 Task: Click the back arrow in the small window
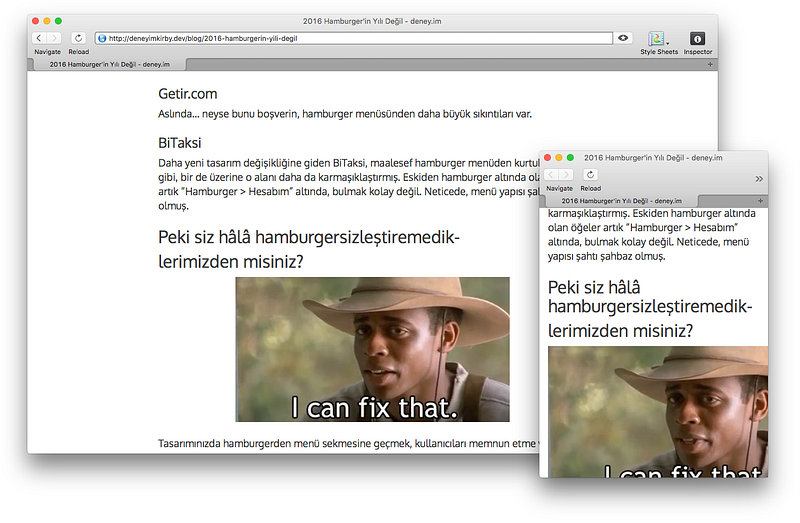click(x=552, y=175)
